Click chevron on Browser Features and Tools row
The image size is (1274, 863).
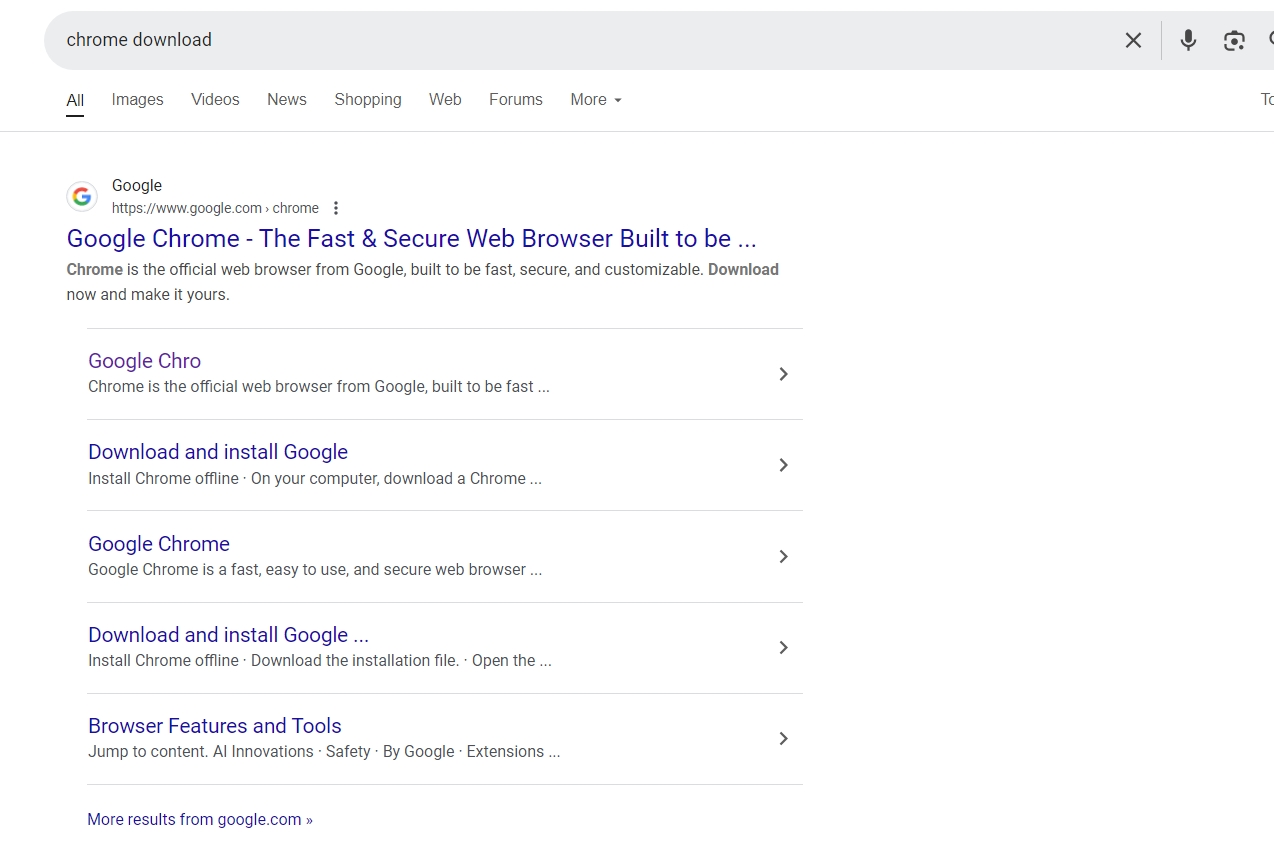[784, 738]
